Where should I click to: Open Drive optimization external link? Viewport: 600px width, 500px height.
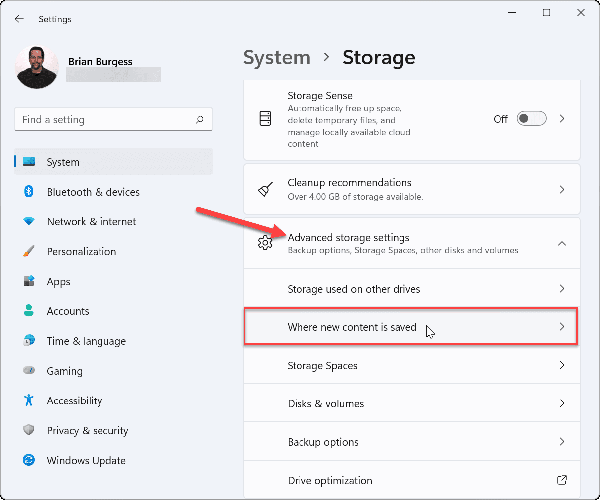pos(562,481)
